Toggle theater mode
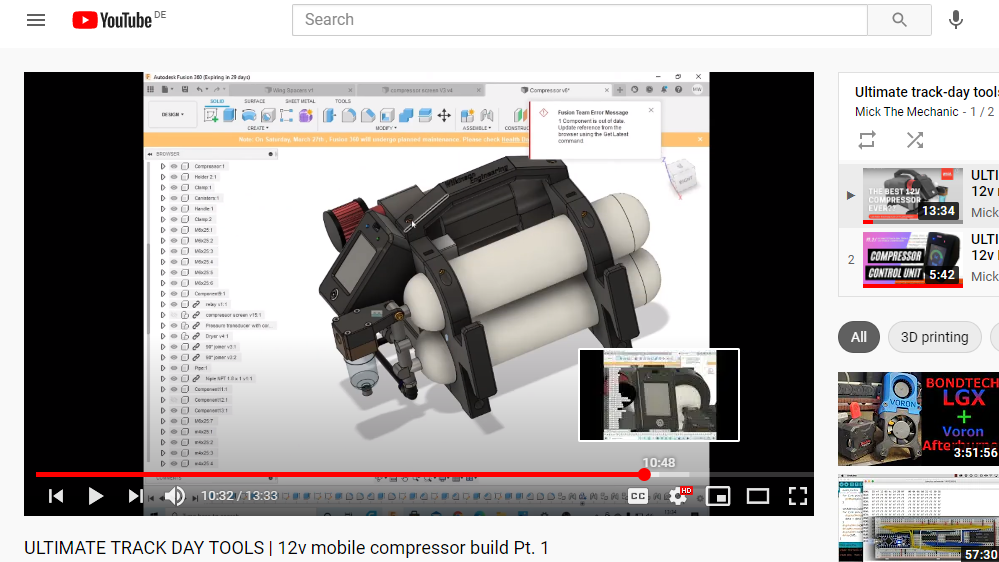Image resolution: width=999 pixels, height=562 pixels. (758, 496)
